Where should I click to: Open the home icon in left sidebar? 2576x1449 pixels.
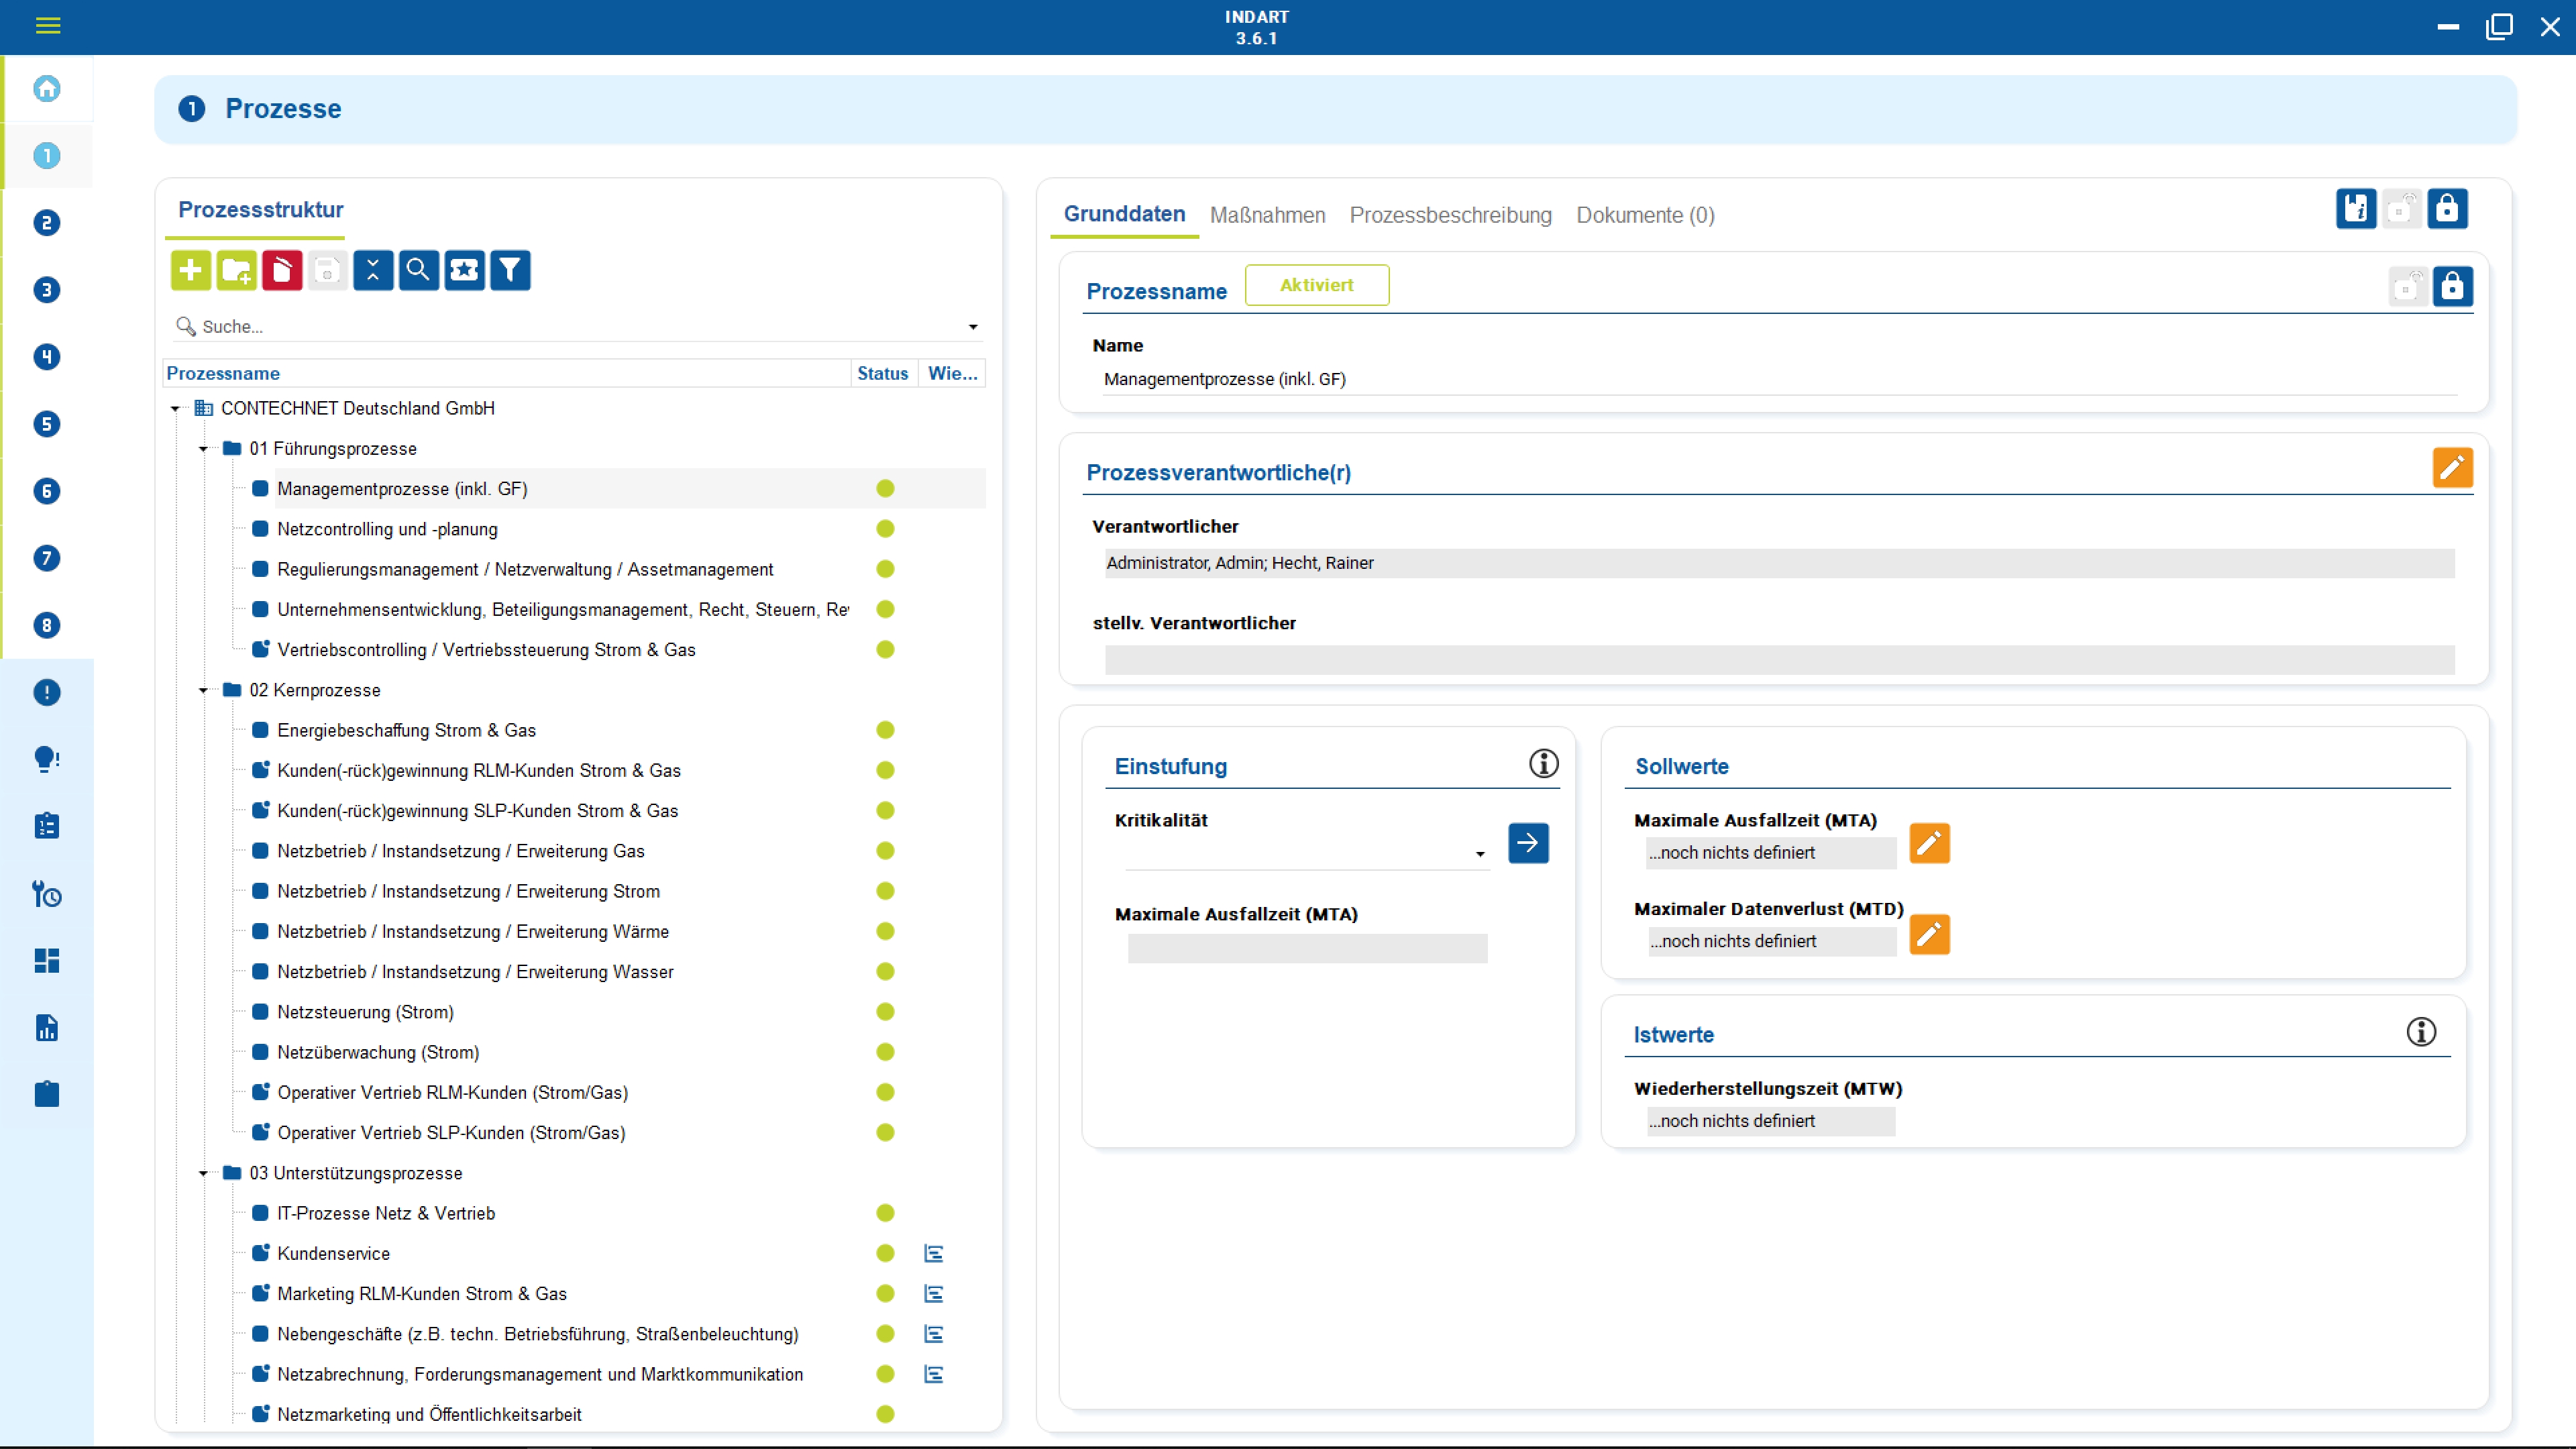pos(47,89)
